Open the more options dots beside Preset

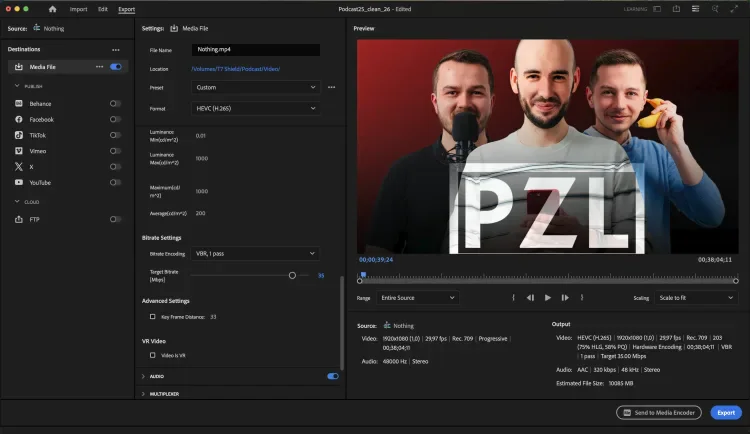331,87
